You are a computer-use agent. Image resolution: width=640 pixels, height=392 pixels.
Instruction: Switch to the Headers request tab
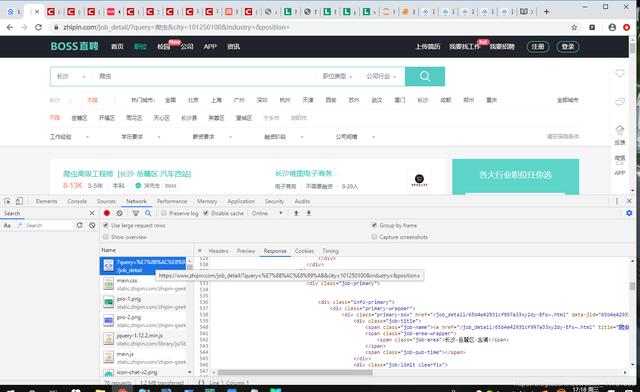218,251
